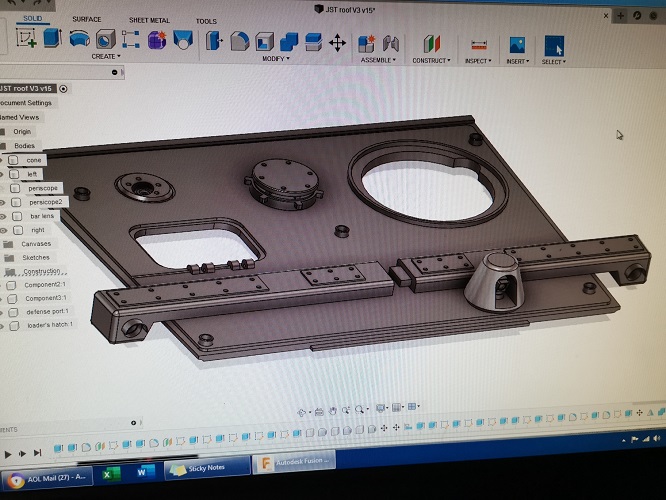Select the Sketches folder in browser

[x=35, y=257]
